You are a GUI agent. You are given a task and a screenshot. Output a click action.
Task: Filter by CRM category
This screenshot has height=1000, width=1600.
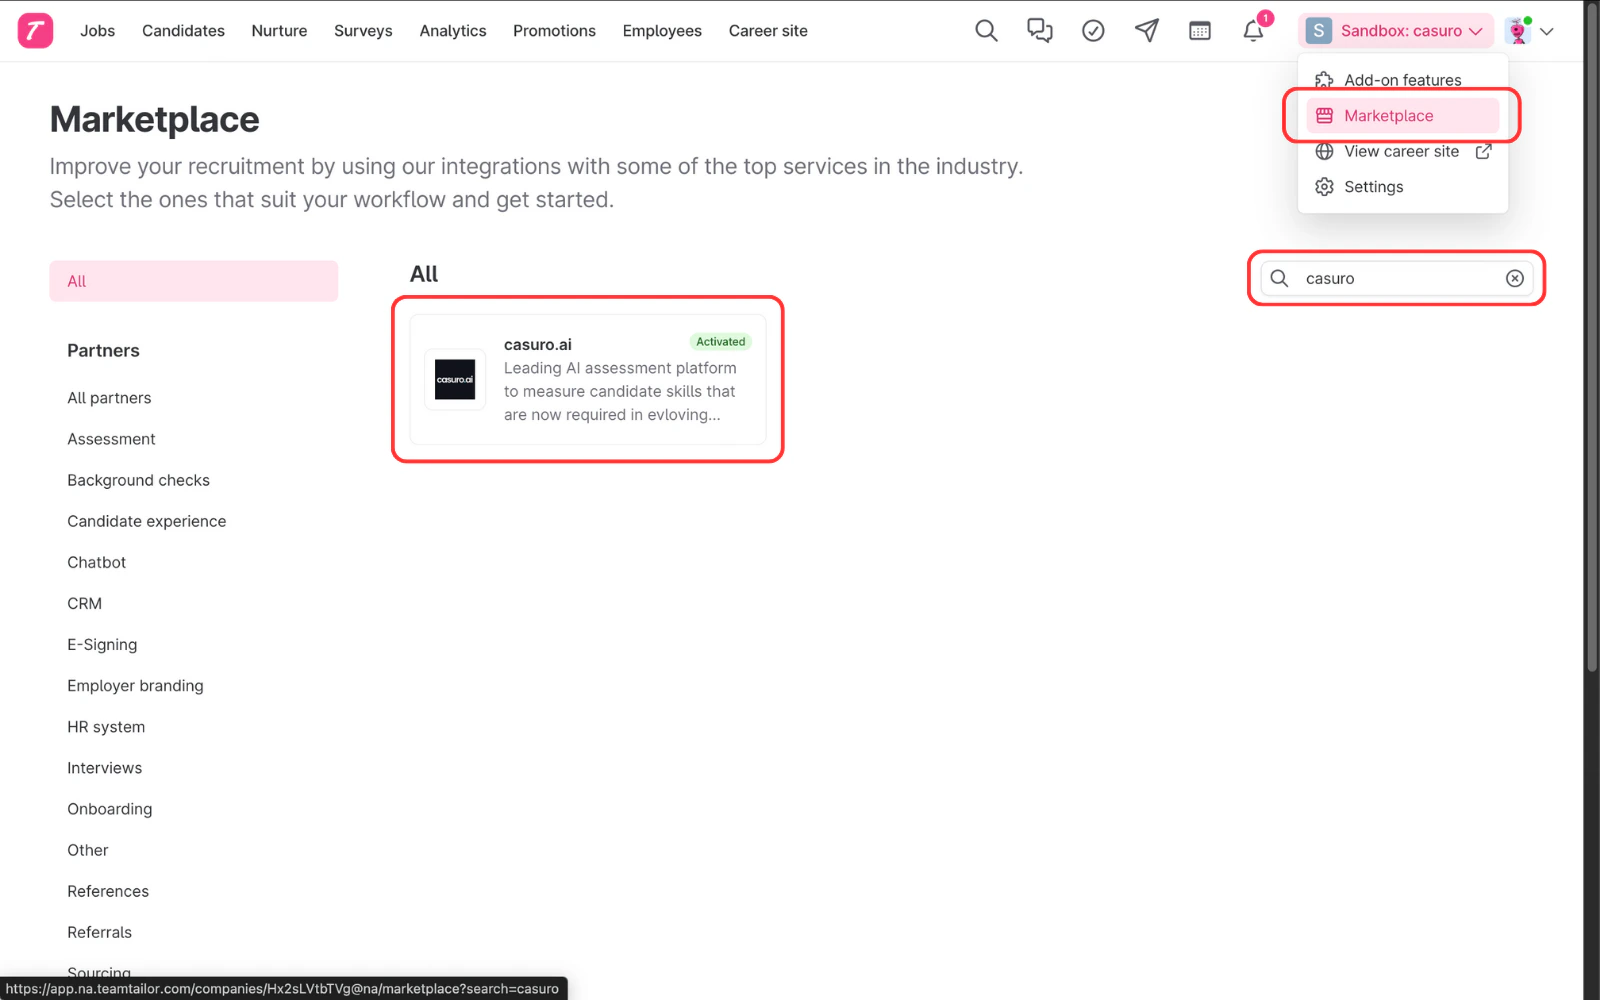pos(84,603)
